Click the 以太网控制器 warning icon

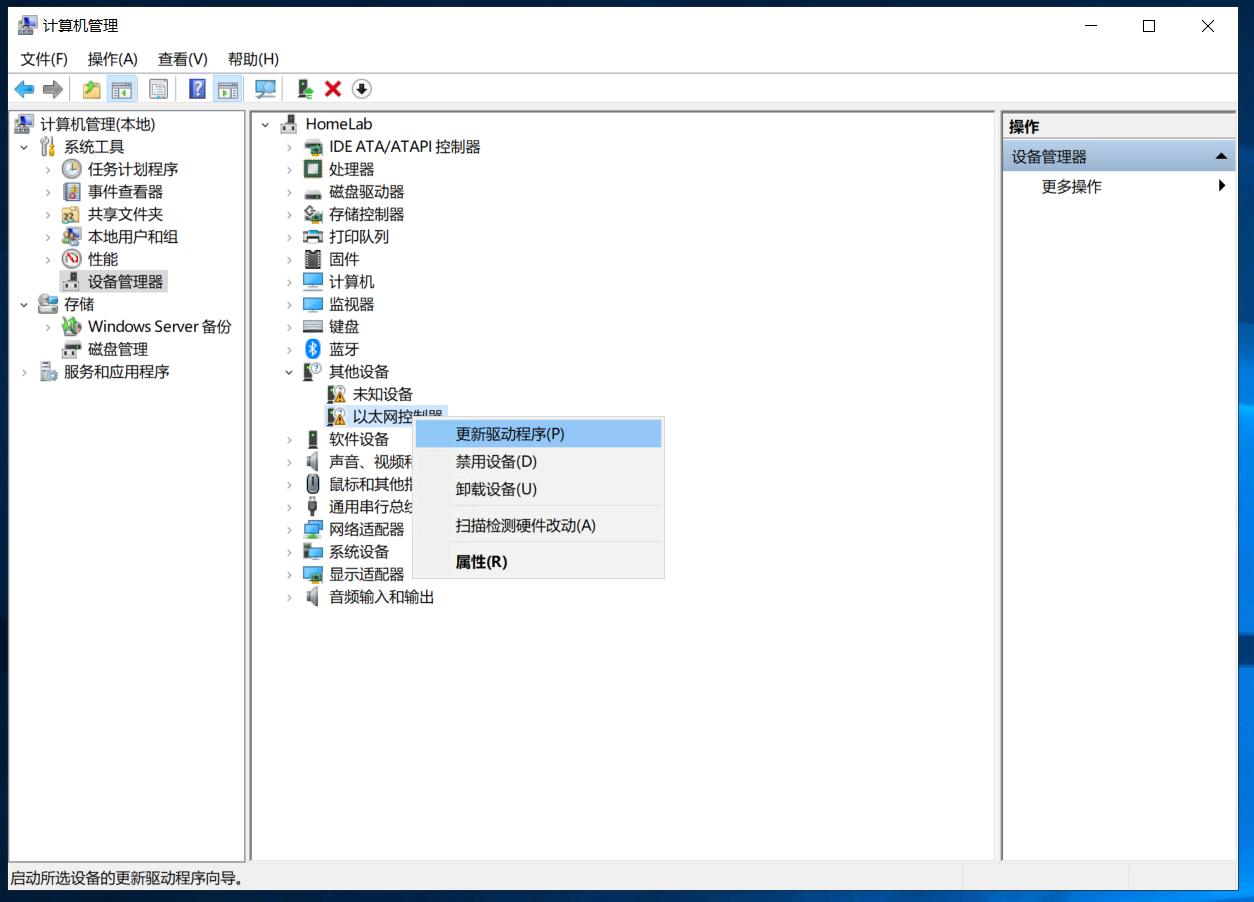pos(337,417)
